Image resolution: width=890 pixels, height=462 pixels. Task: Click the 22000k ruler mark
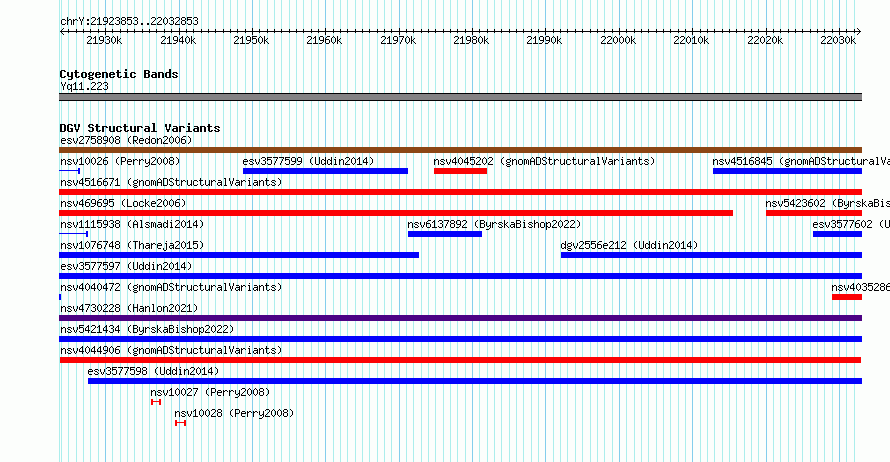pos(619,40)
